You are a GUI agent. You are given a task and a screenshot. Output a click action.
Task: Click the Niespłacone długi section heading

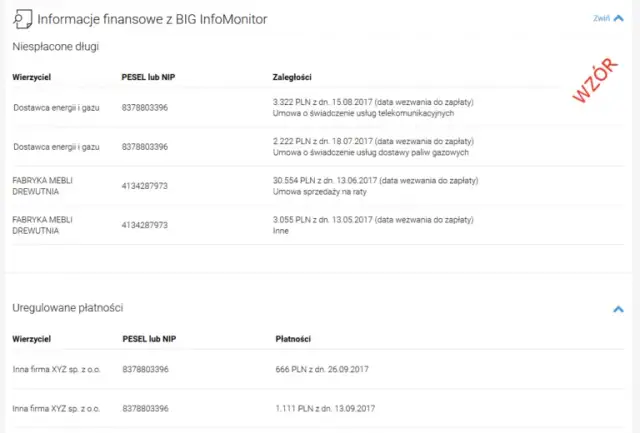coord(56,46)
